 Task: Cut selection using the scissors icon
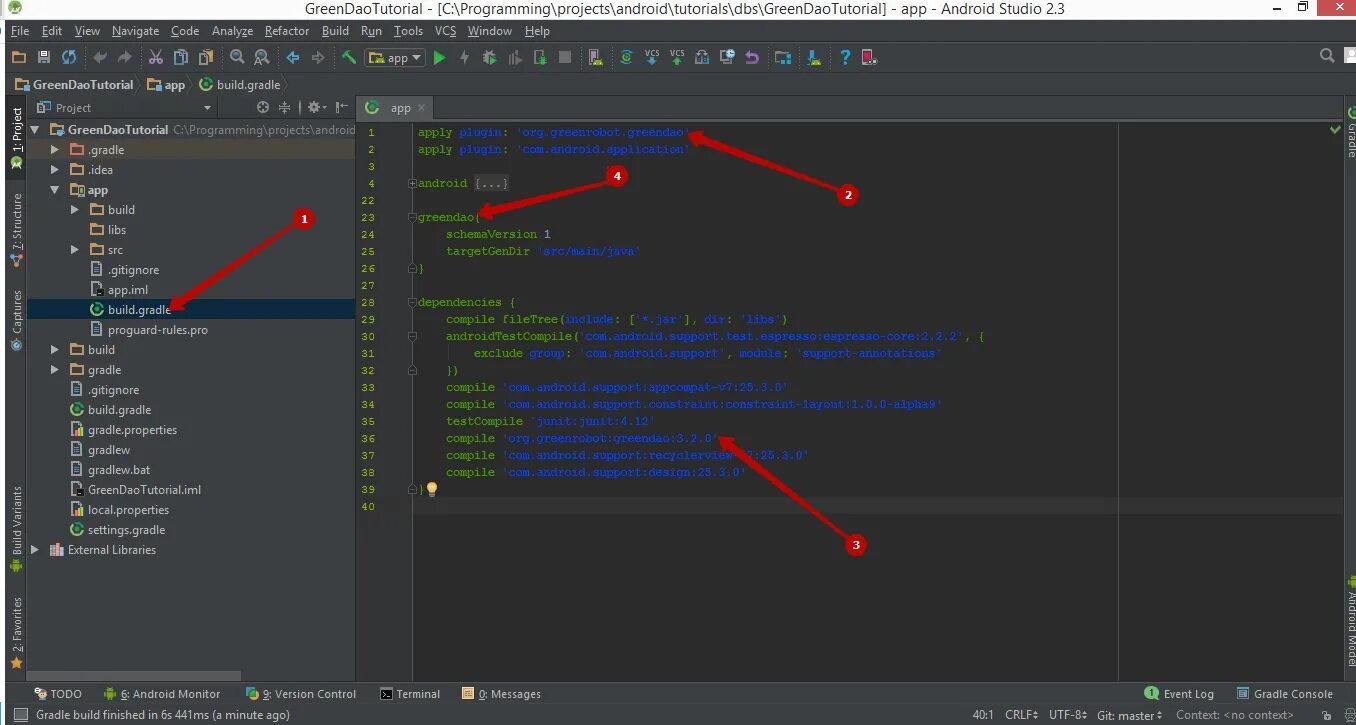click(155, 58)
